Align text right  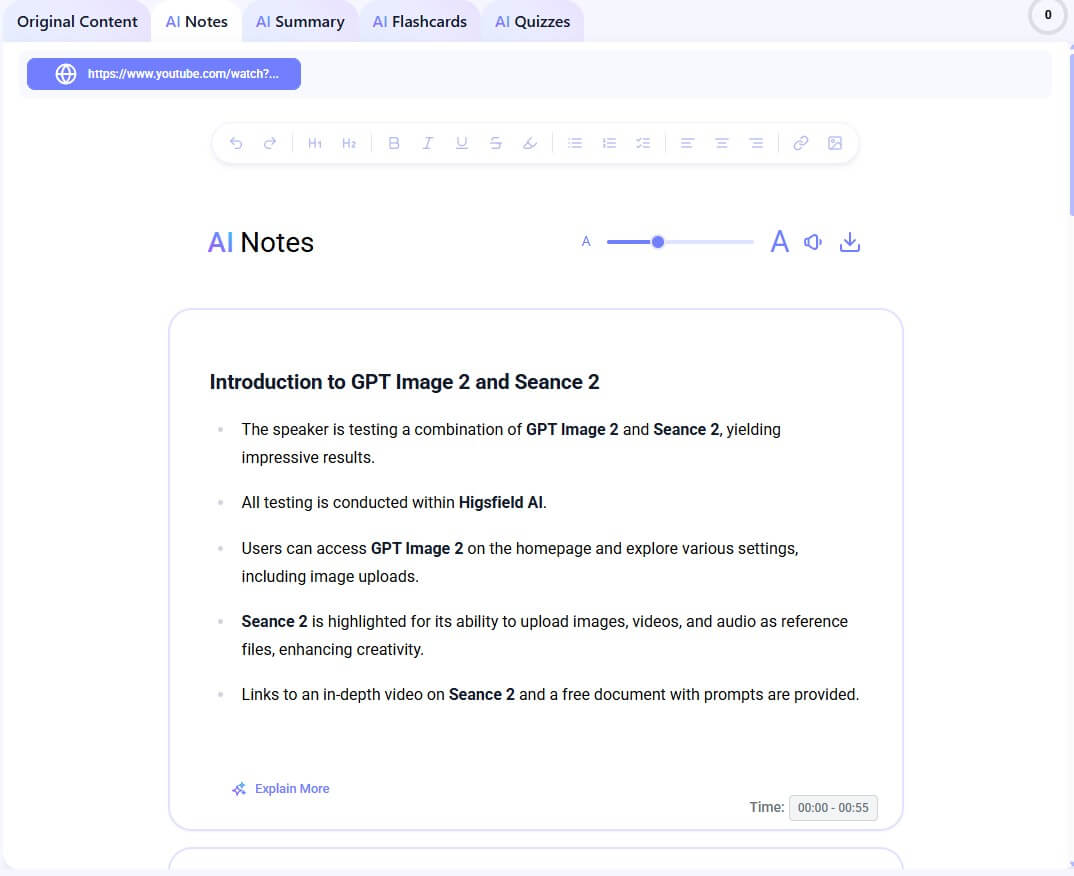755,143
